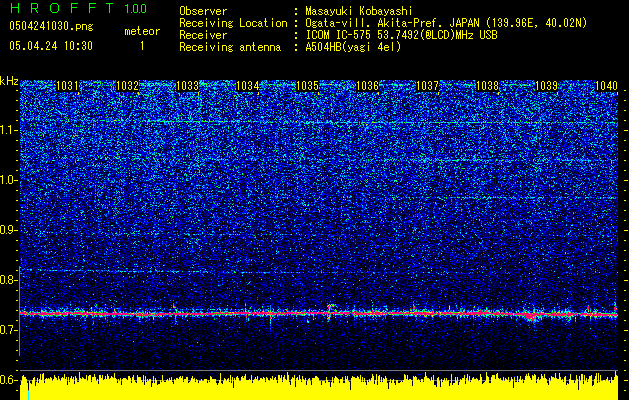Click the 1039 time marker
This screenshot has height=400, width=629.
pos(547,86)
